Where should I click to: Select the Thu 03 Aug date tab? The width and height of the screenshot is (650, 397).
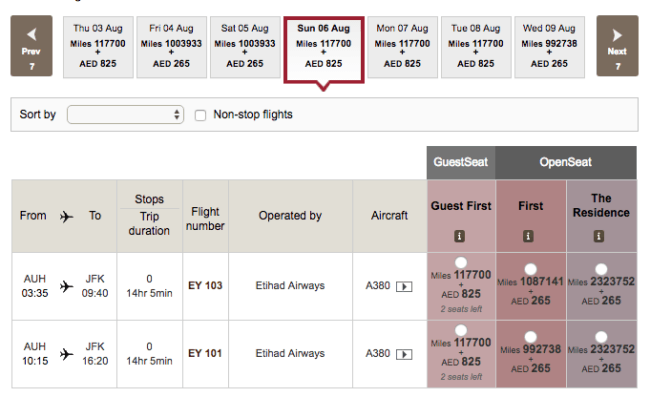click(x=98, y=47)
